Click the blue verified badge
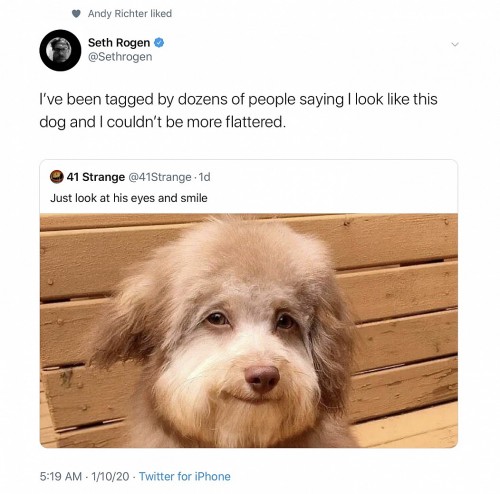This screenshot has width=500, height=494. pos(159,43)
